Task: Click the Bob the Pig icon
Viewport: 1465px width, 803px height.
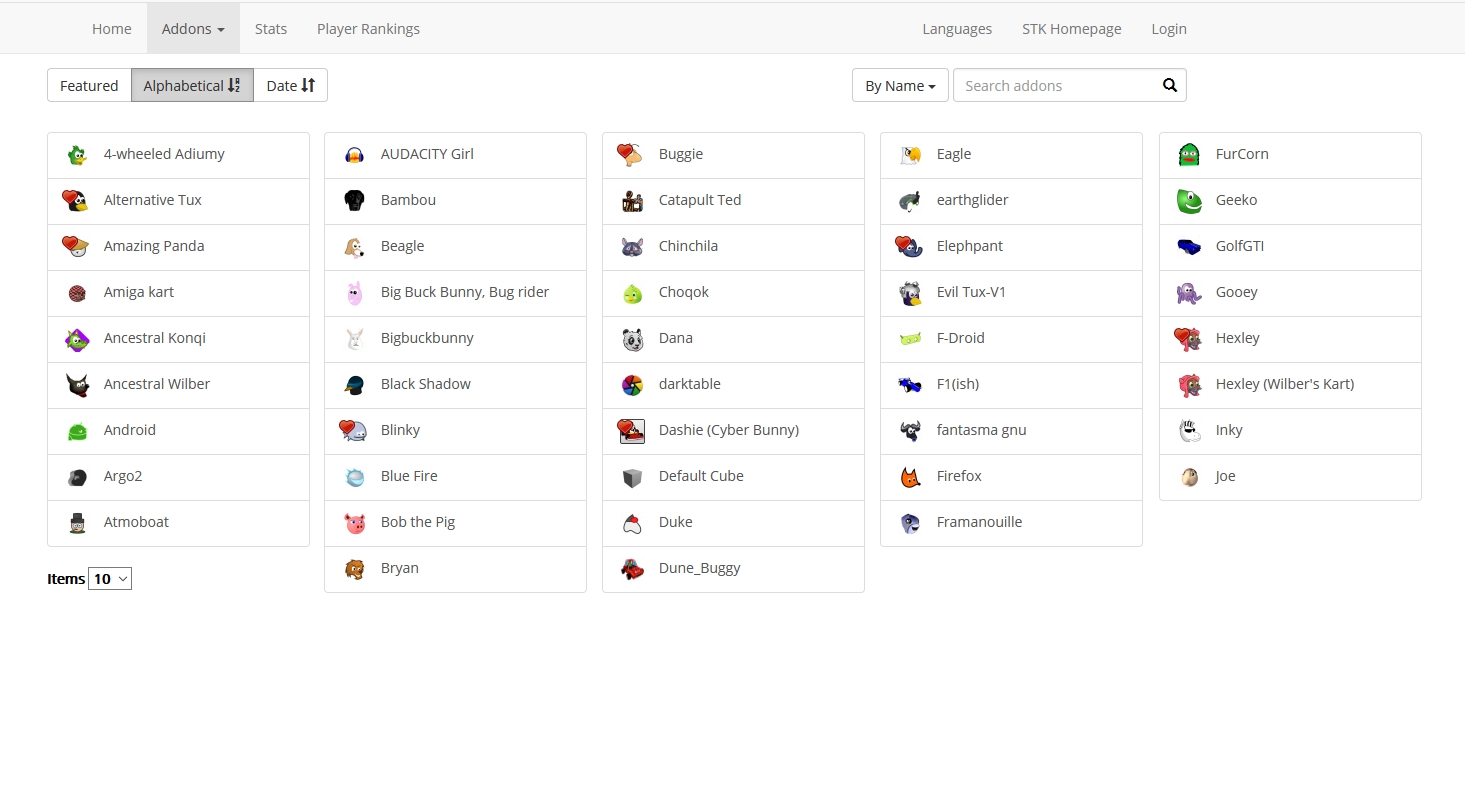Action: tap(354, 523)
